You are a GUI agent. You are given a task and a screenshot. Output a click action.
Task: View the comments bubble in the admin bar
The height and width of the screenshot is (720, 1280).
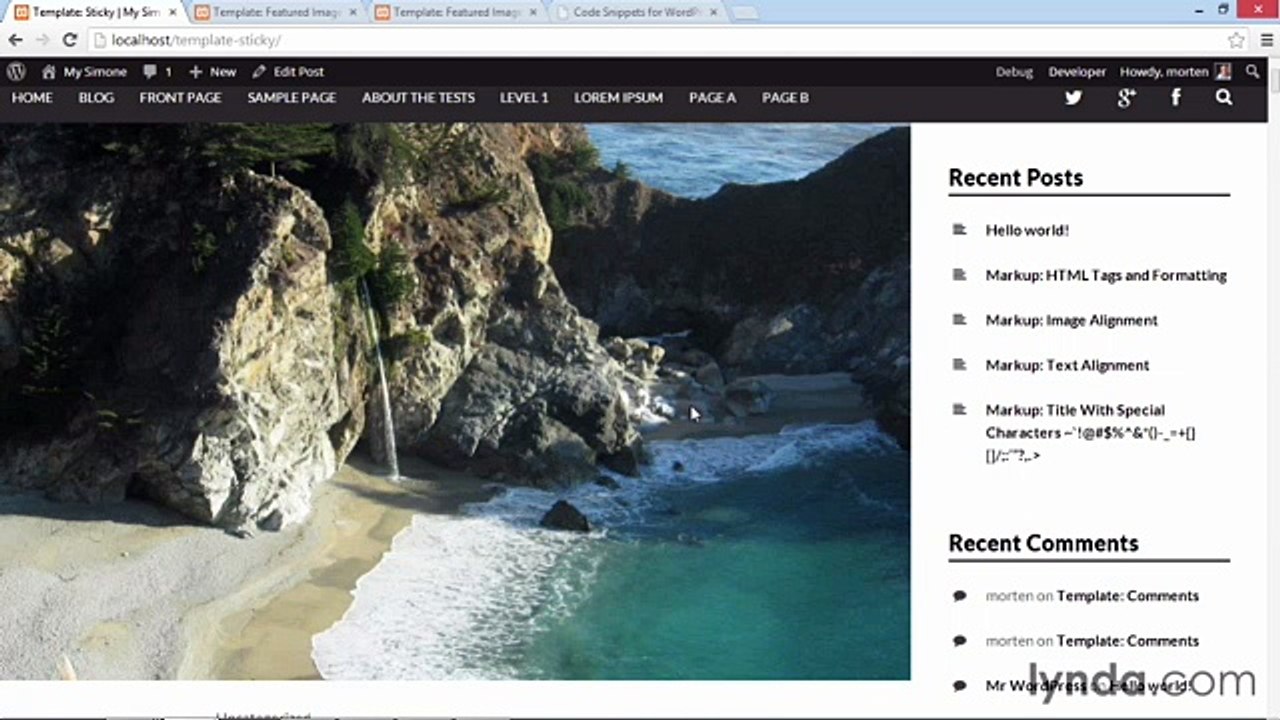tap(157, 72)
